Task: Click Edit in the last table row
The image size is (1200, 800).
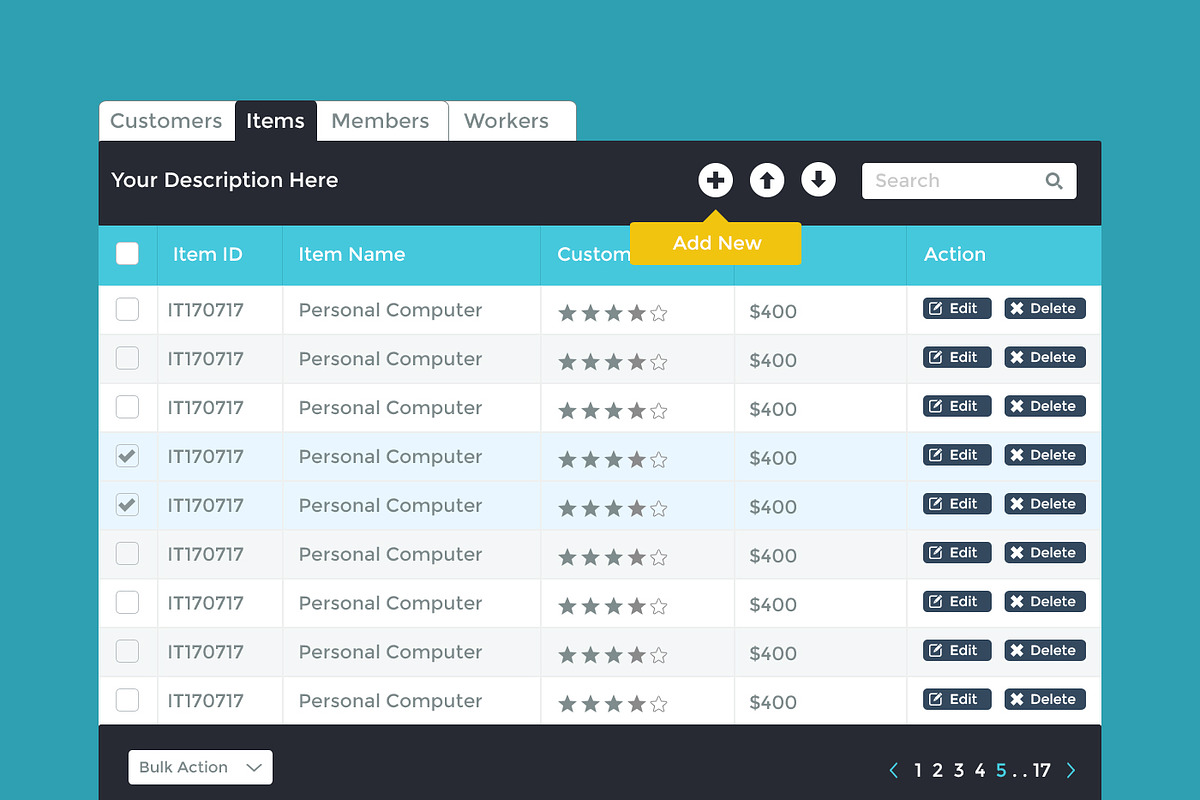Action: click(x=957, y=699)
